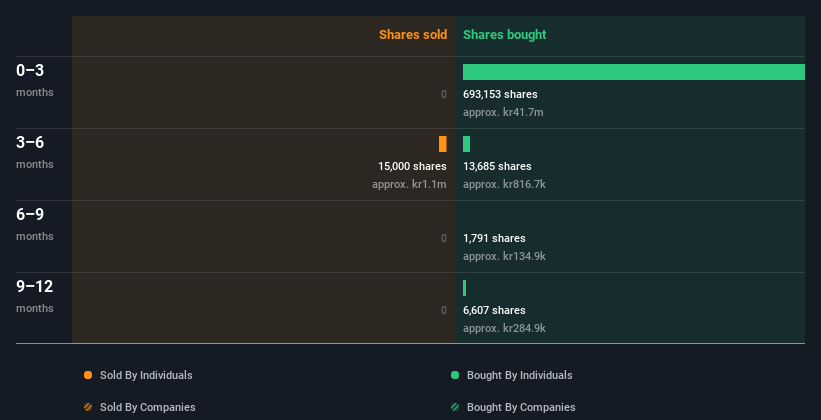
Task: Click the orange Sold By Individuals legend dot
Action: [88, 375]
